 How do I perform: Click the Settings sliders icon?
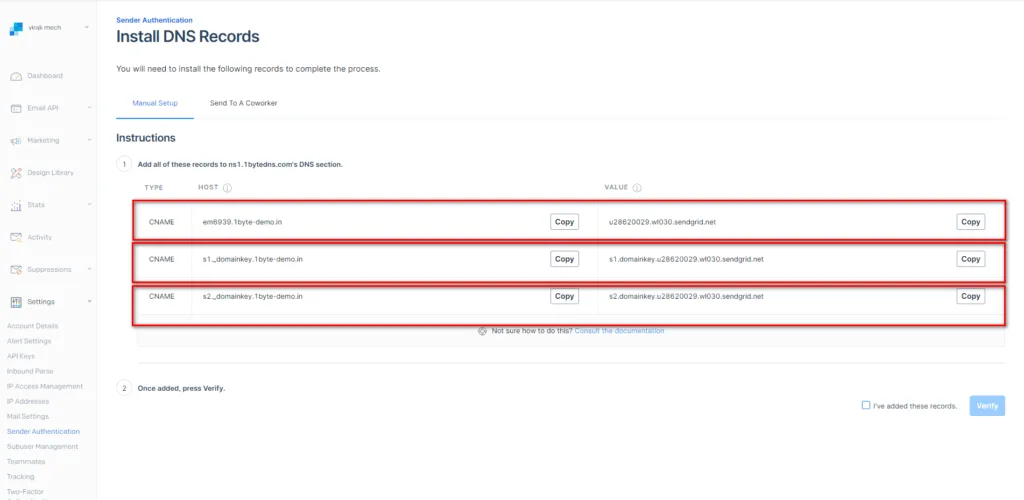16,302
